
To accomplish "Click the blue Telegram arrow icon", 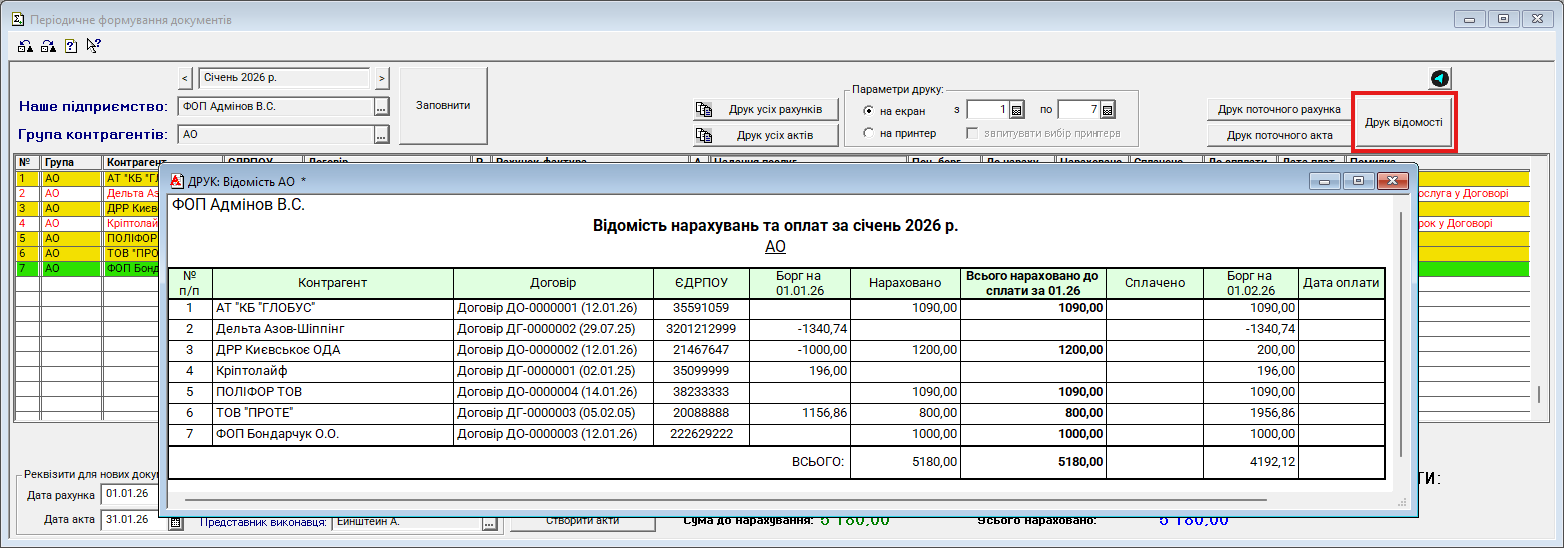I will (x=1439, y=79).
